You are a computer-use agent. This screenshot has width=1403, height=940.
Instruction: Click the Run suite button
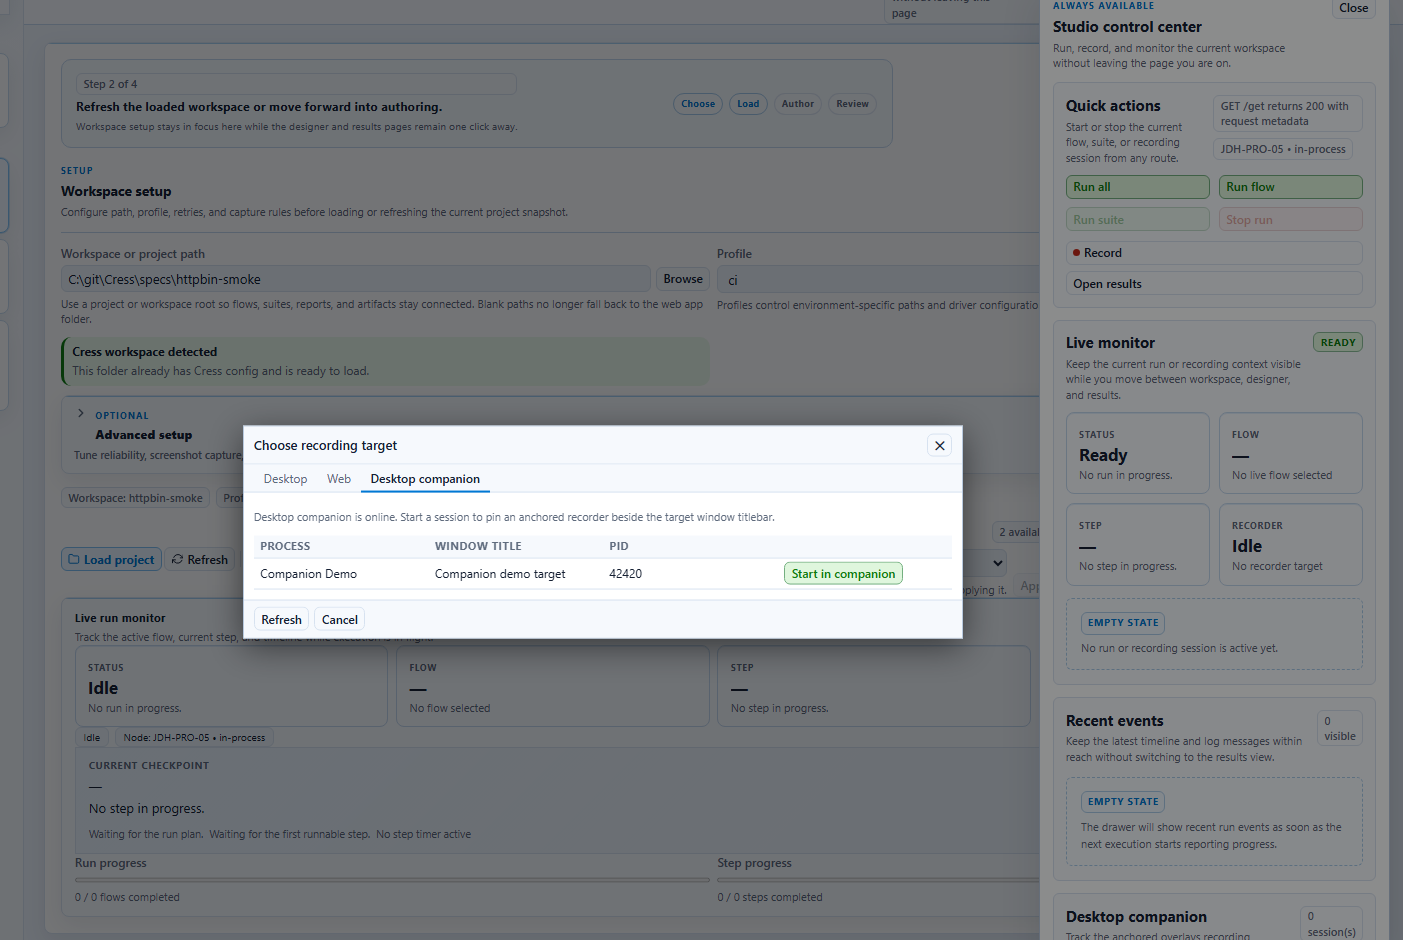(1138, 220)
